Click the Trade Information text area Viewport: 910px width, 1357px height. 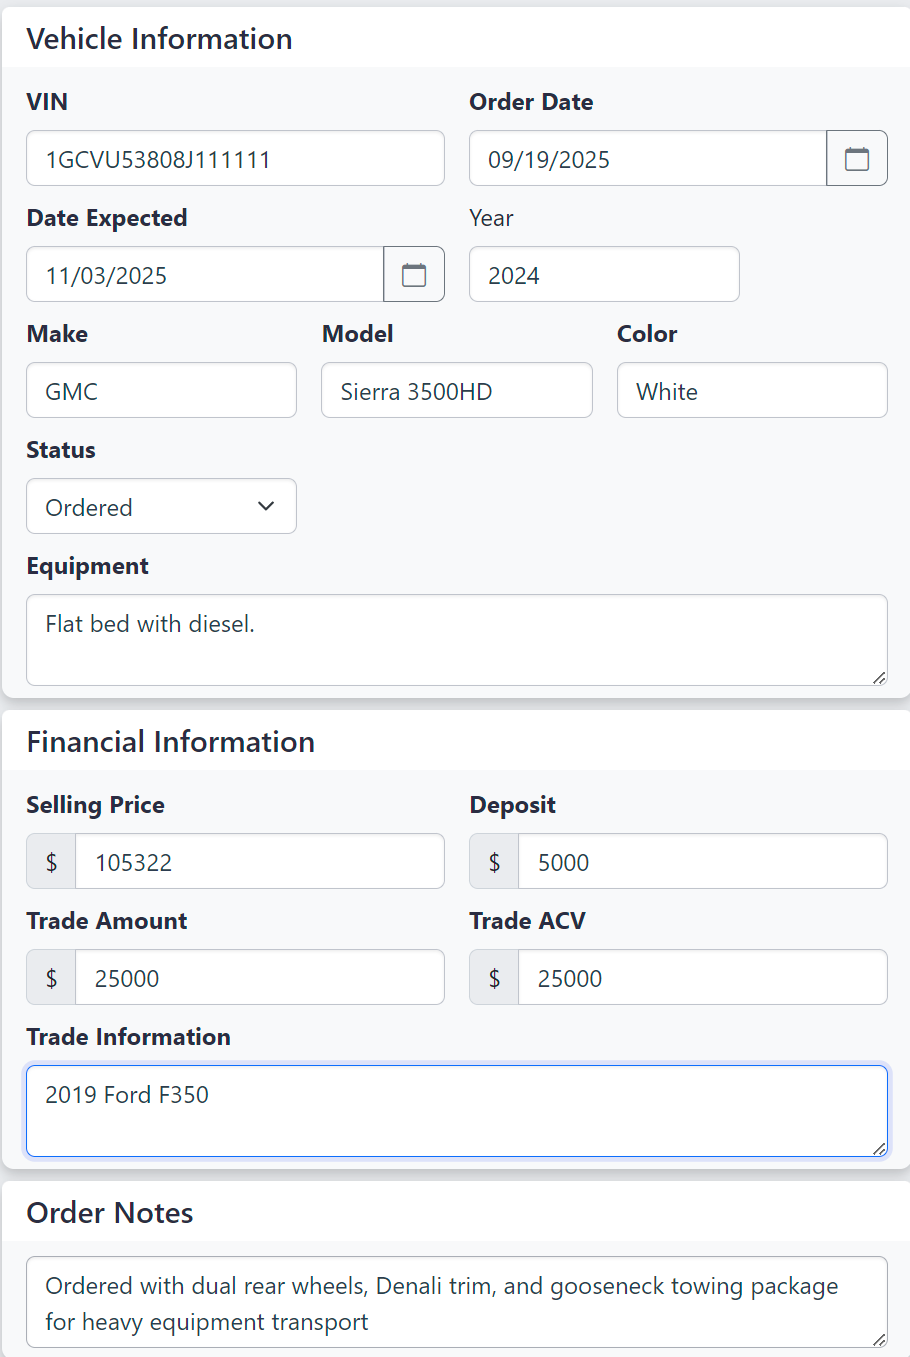pyautogui.click(x=456, y=1111)
